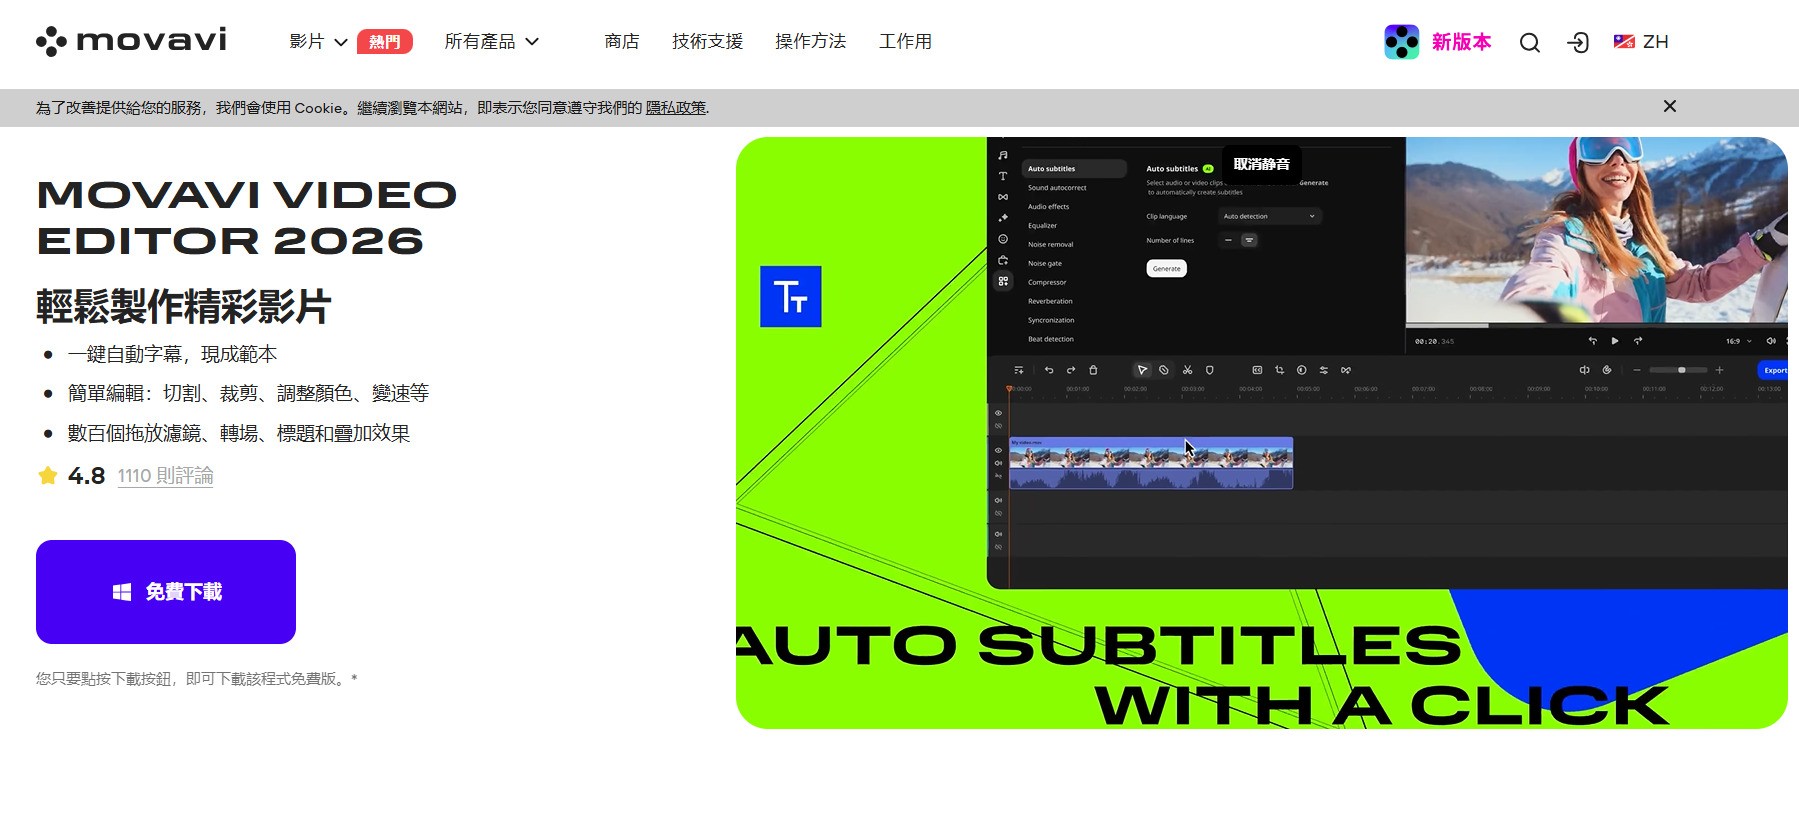Screen dimensions: 1799x815
Task: Open the audio music-note panel in the editor
Action: (x=1003, y=156)
